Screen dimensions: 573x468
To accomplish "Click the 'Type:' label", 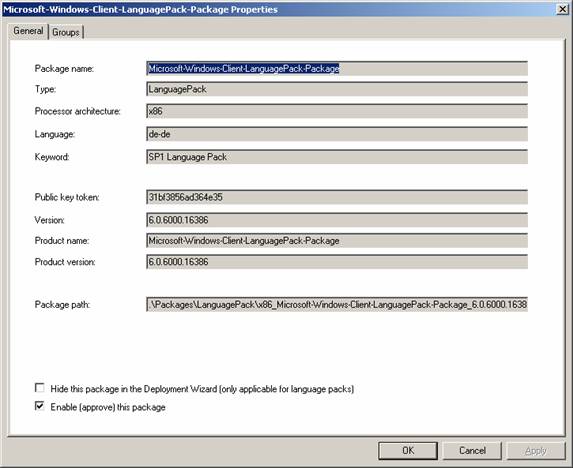I will click(45, 89).
